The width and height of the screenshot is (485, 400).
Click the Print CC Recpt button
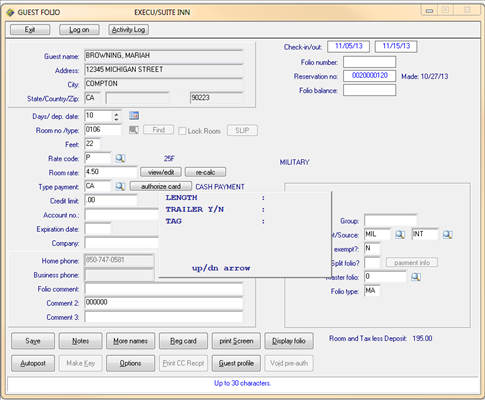(183, 363)
